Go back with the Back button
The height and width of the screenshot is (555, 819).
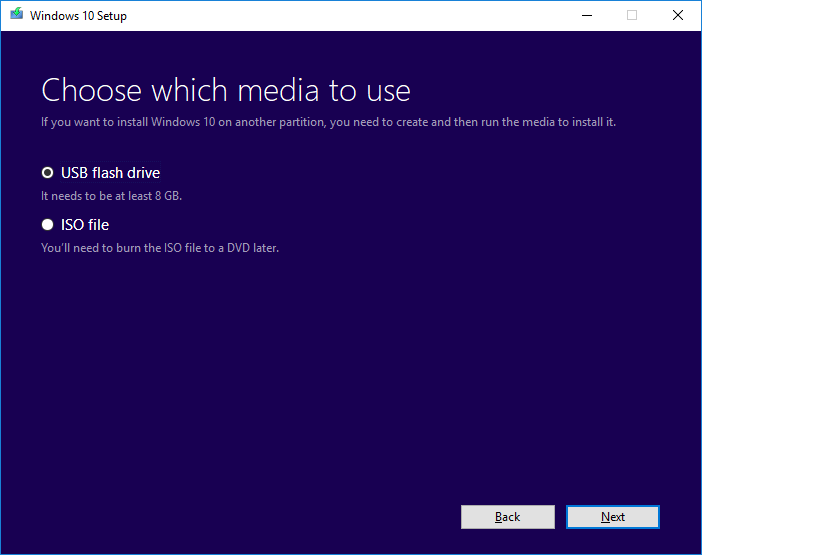(507, 517)
